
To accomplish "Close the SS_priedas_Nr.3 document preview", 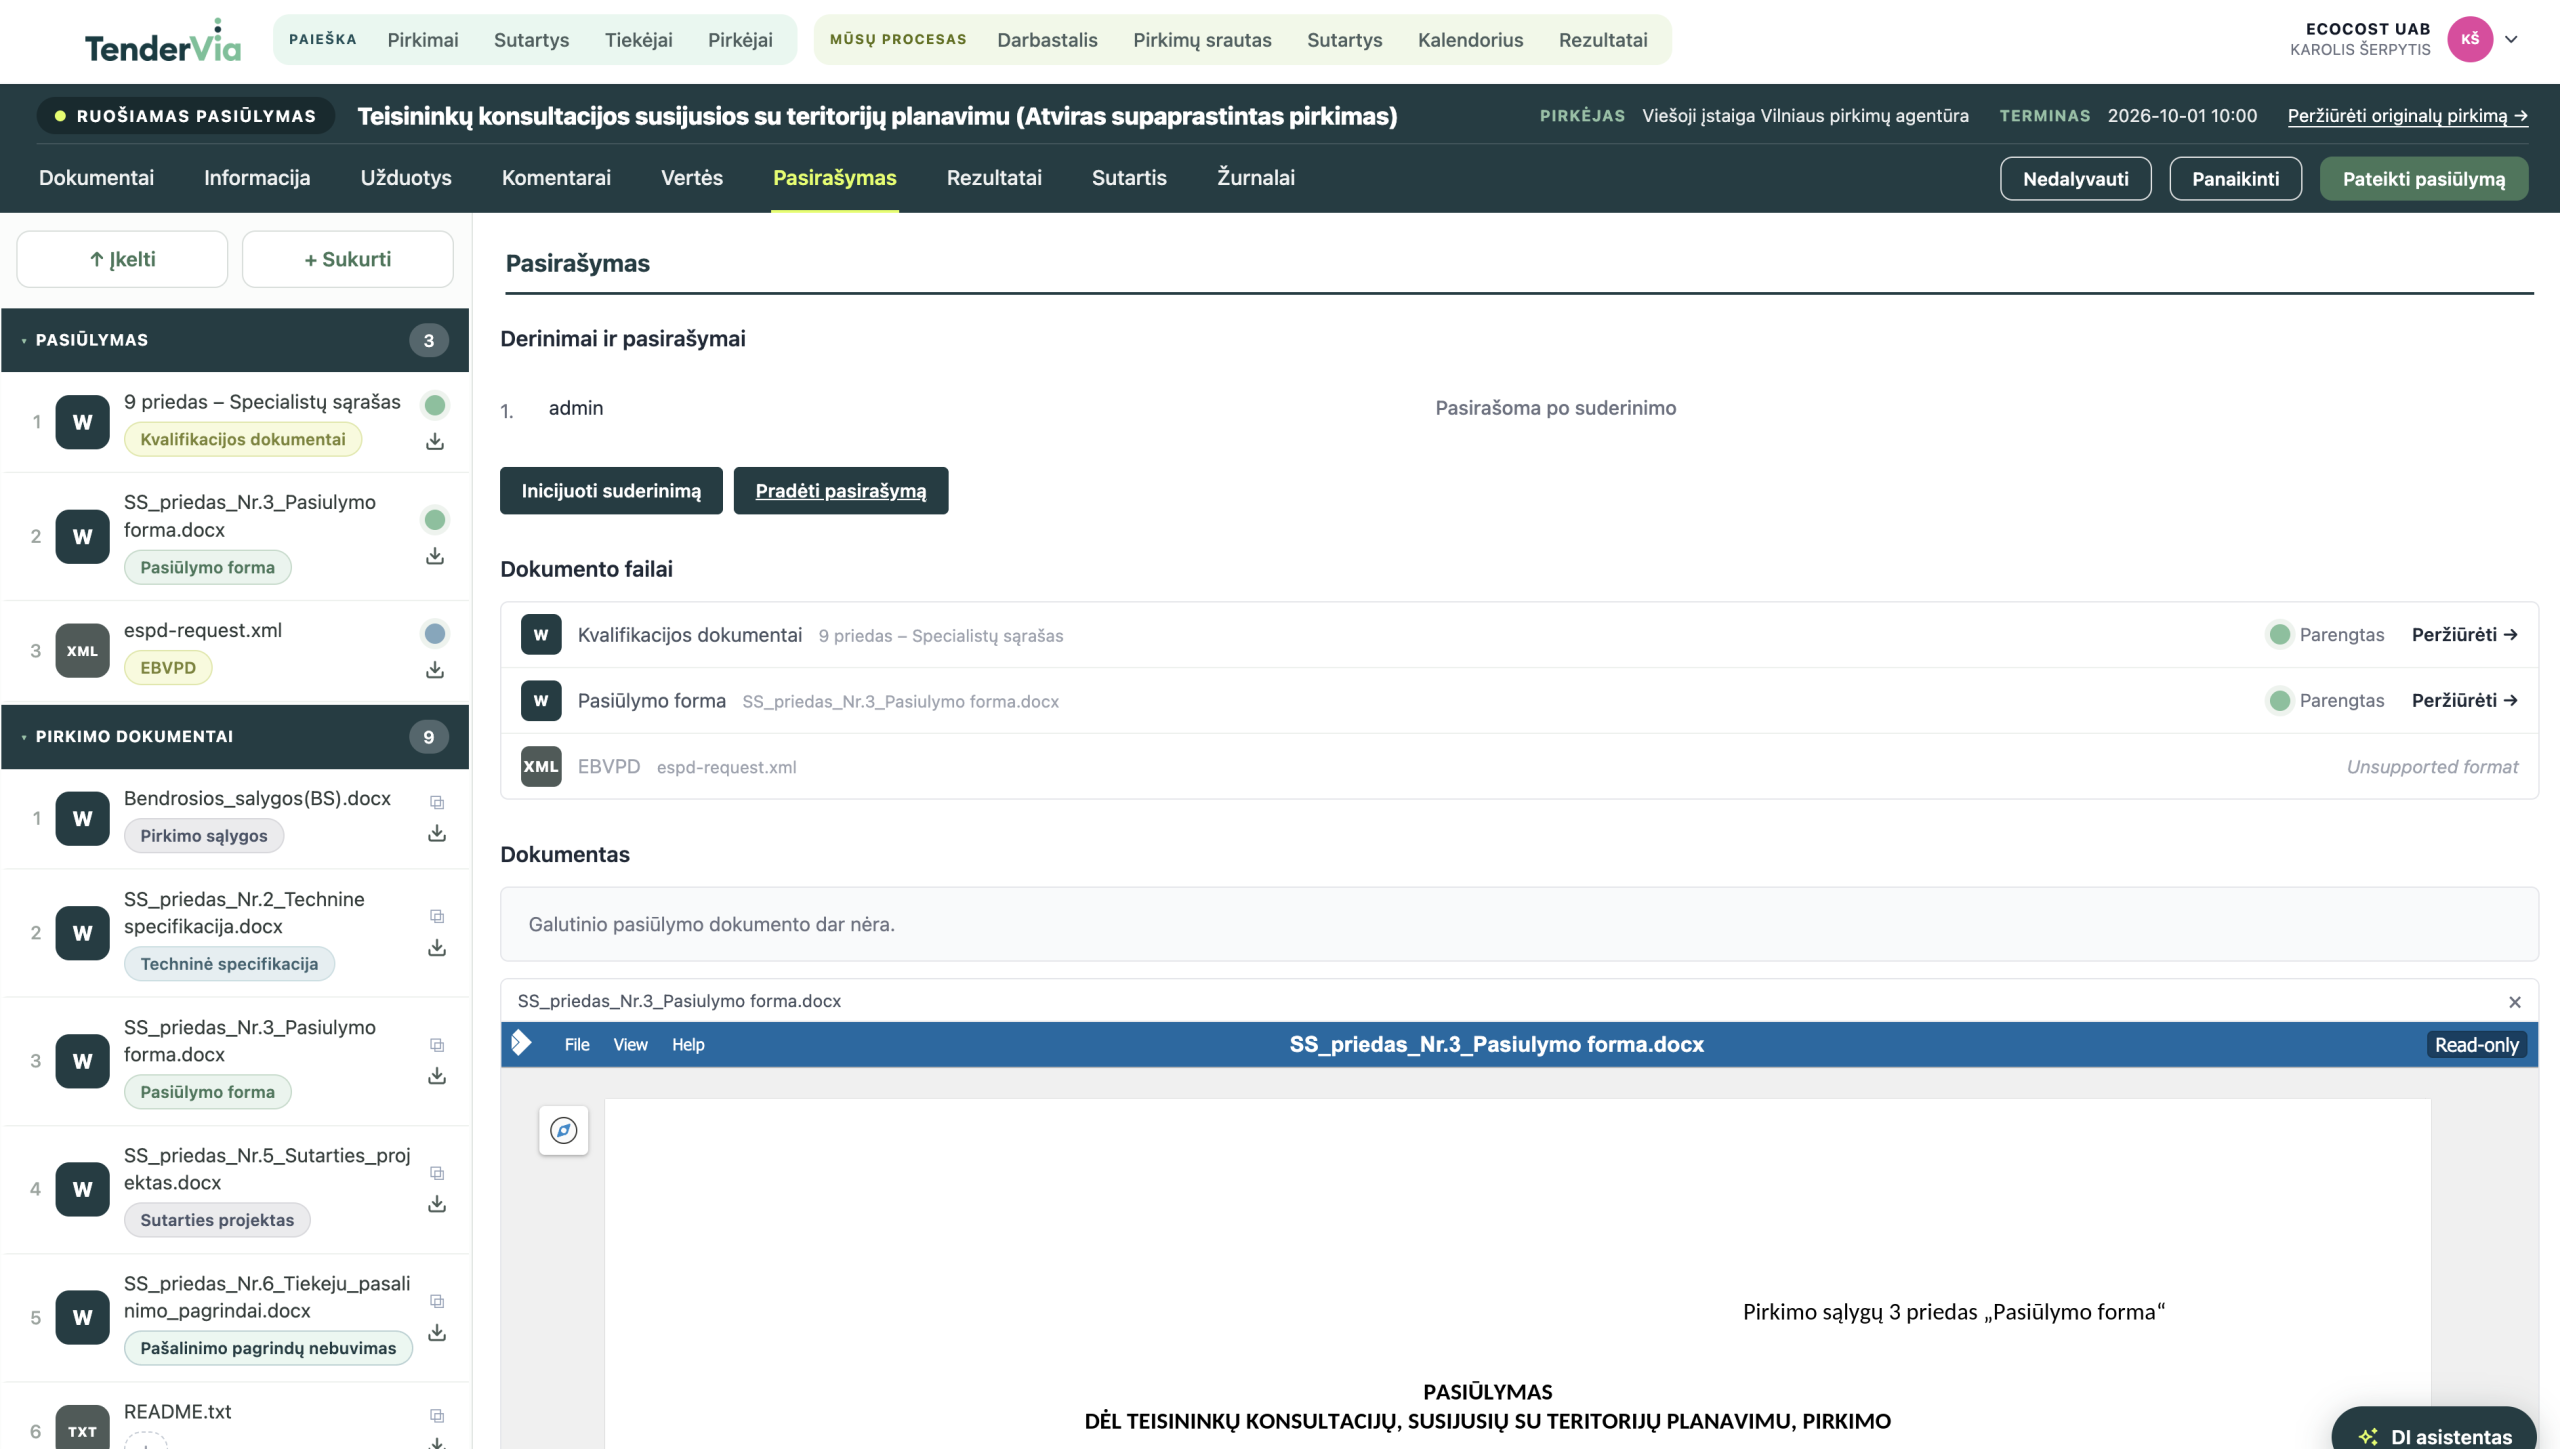I will click(x=2515, y=1001).
